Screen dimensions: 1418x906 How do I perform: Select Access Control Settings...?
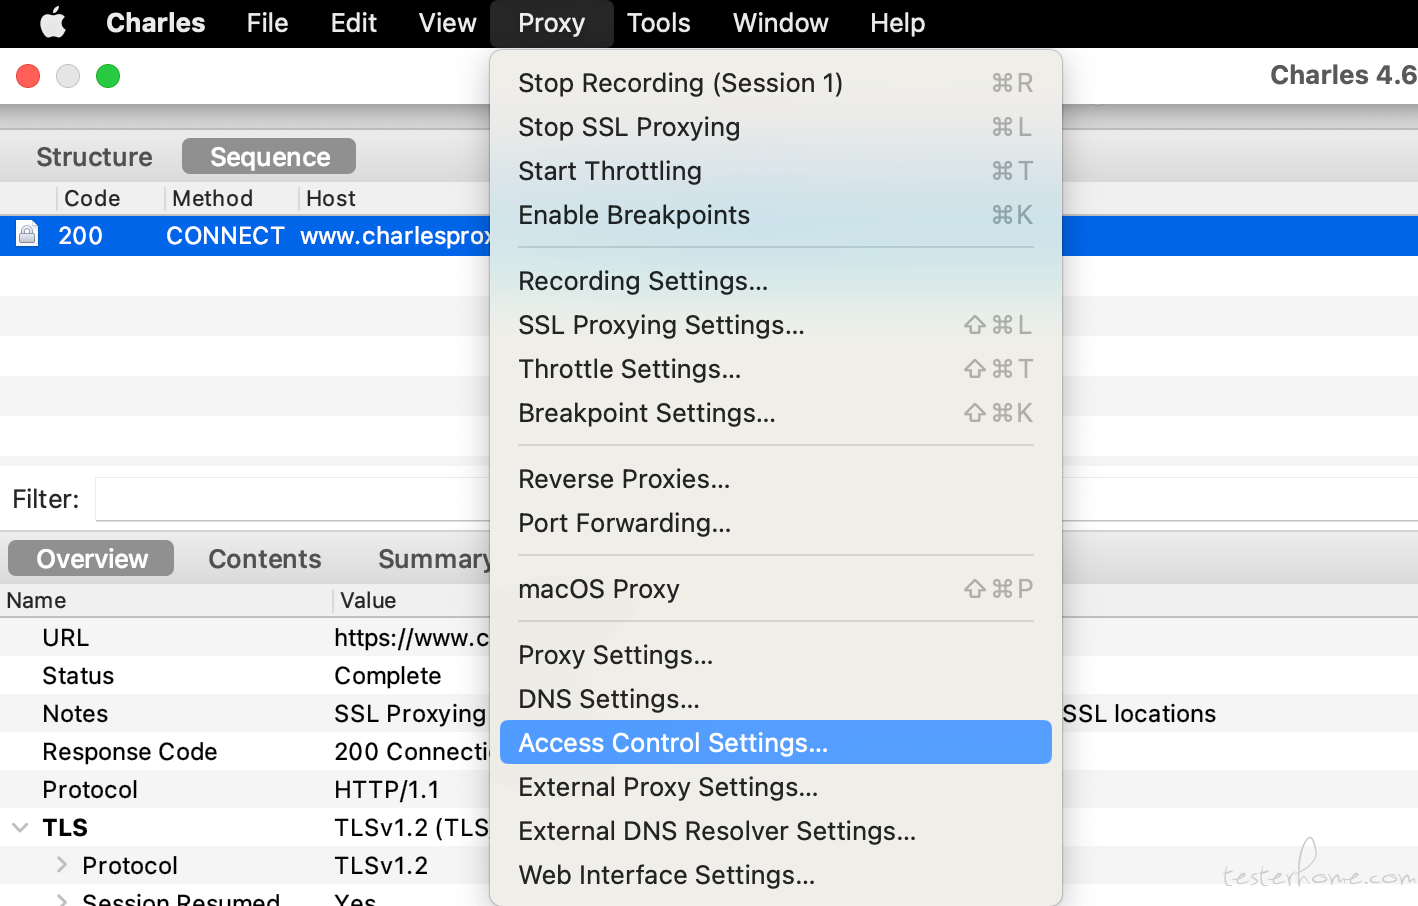[775, 743]
